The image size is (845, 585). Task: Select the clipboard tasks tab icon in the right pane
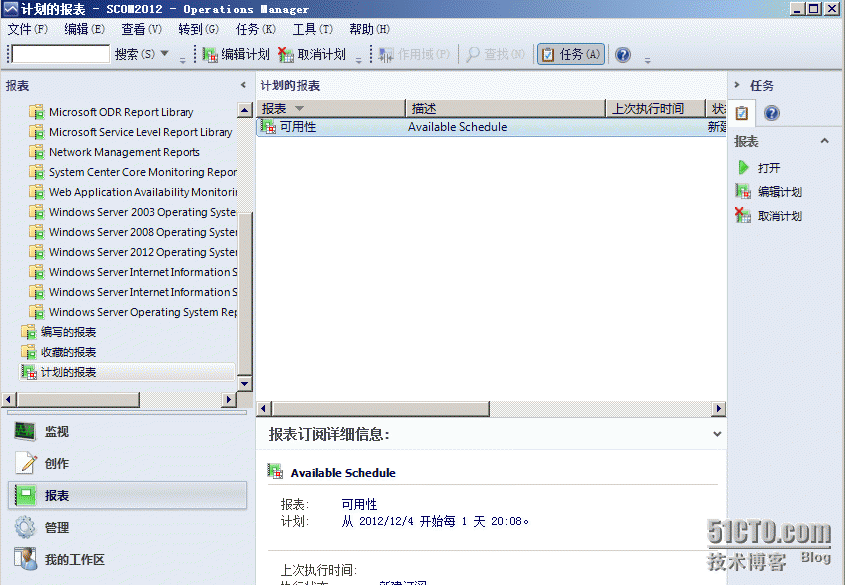pos(742,113)
